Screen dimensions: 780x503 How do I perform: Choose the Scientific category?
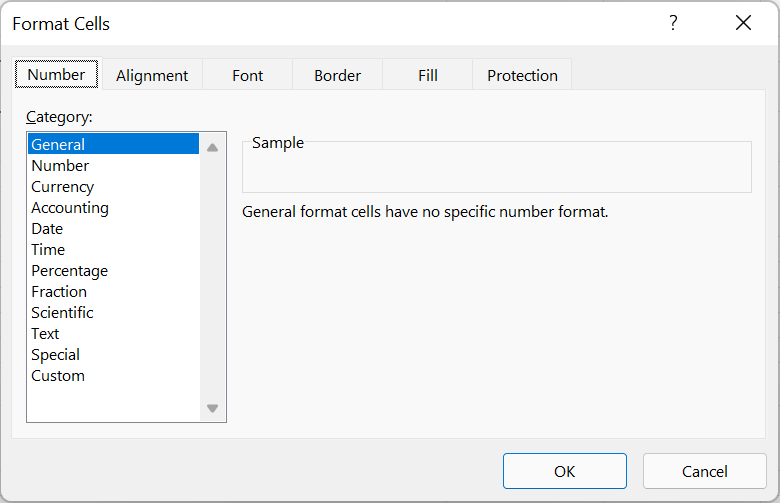click(113, 312)
